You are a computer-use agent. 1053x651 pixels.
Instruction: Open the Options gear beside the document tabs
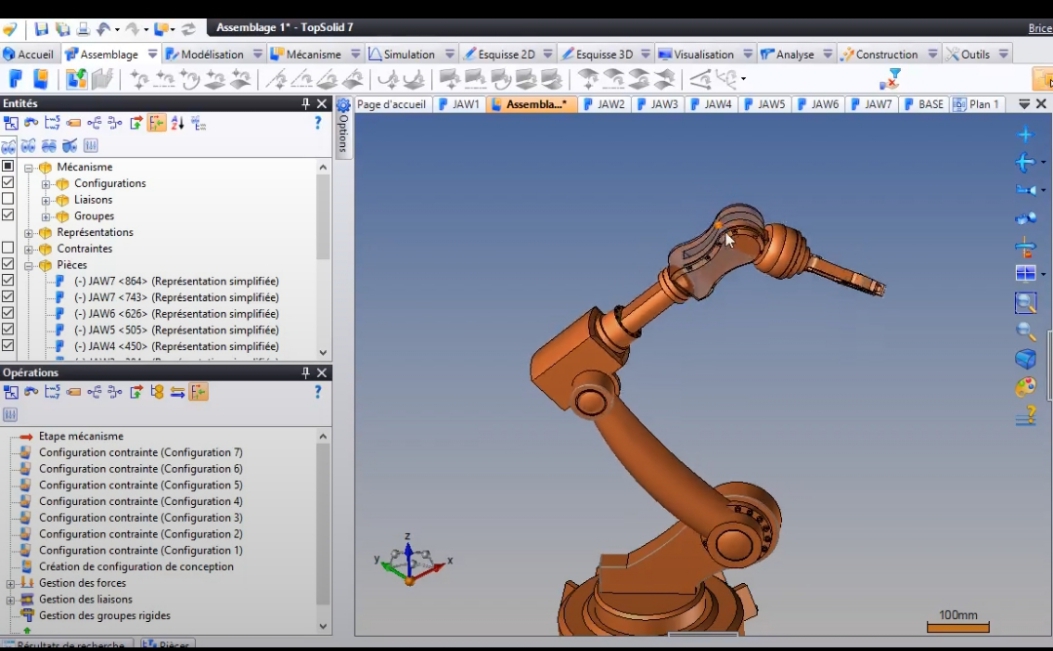click(343, 105)
